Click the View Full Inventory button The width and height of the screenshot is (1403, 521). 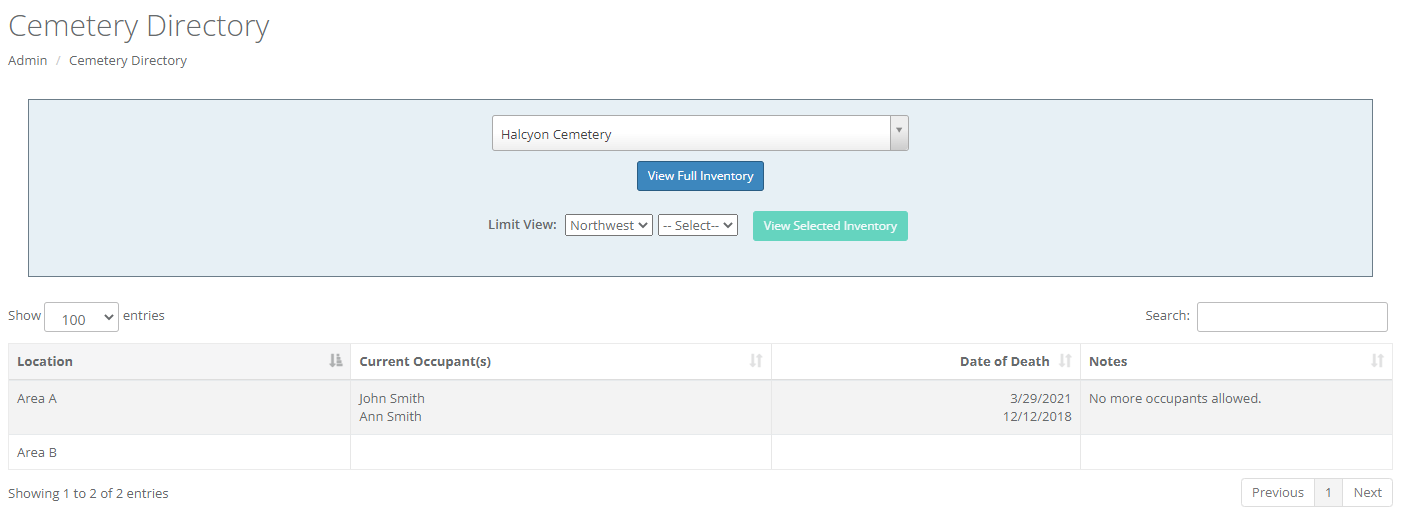700,176
